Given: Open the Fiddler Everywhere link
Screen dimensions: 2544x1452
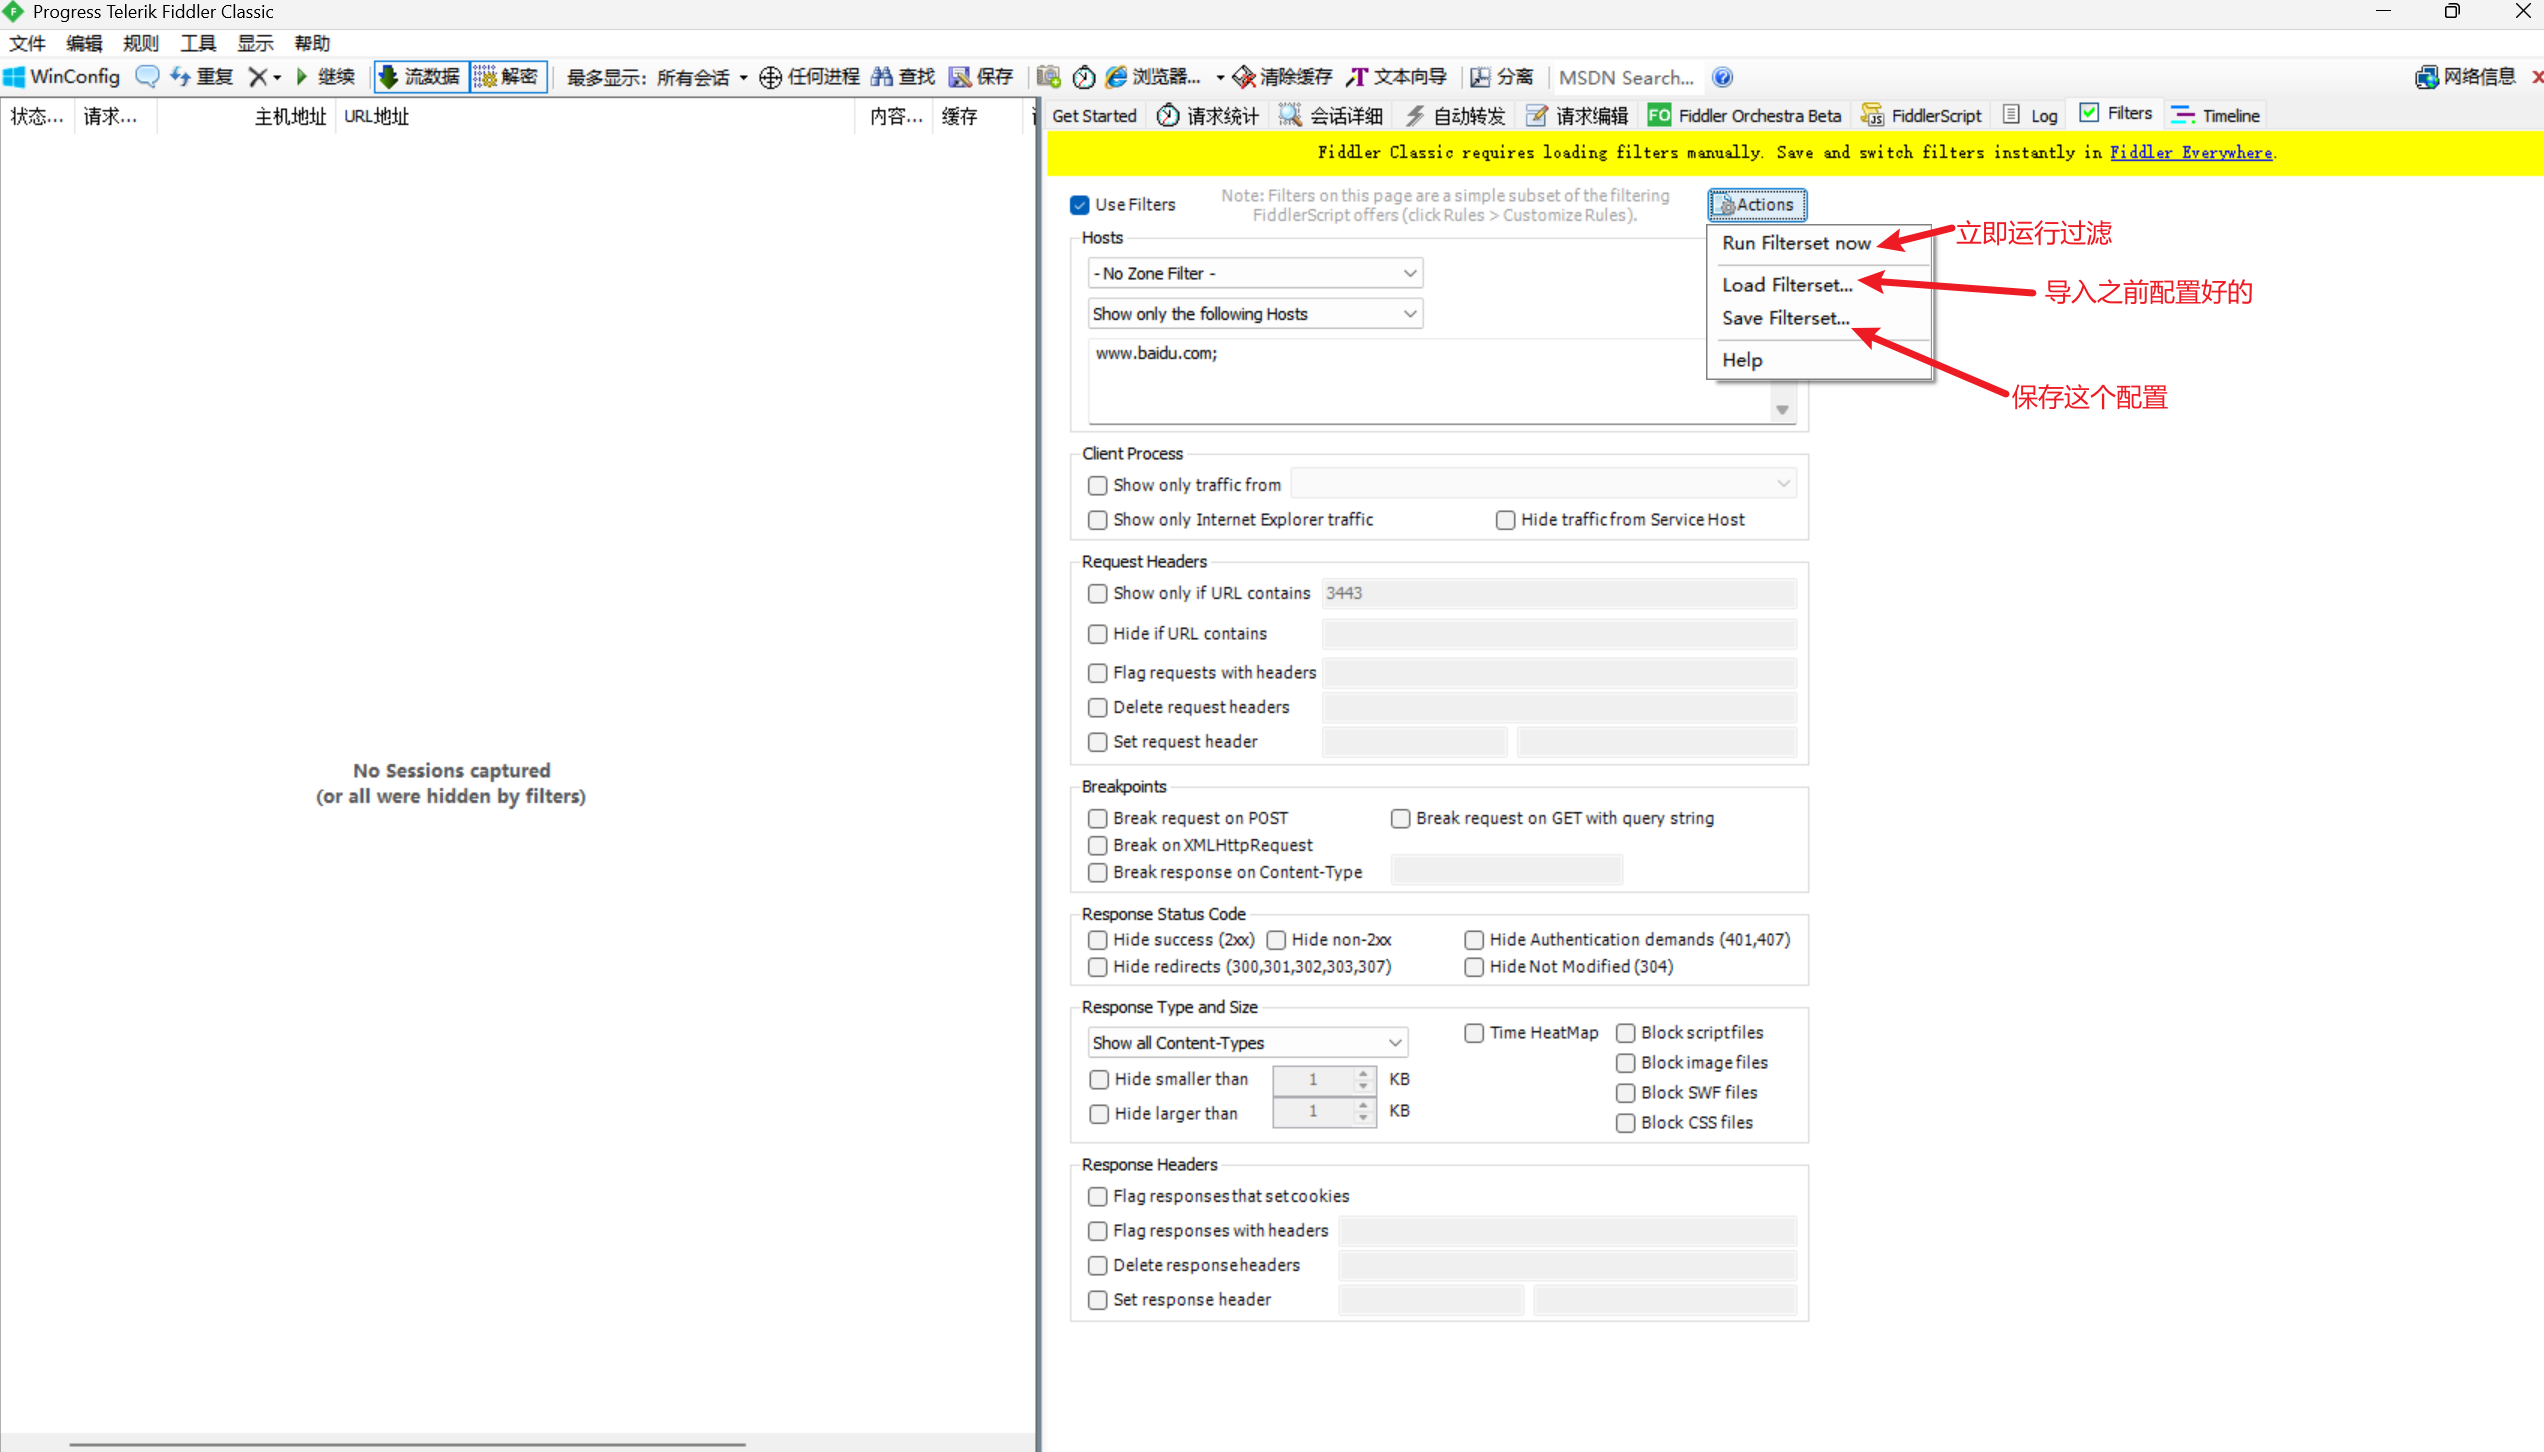Looking at the screenshot, I should coord(2190,153).
